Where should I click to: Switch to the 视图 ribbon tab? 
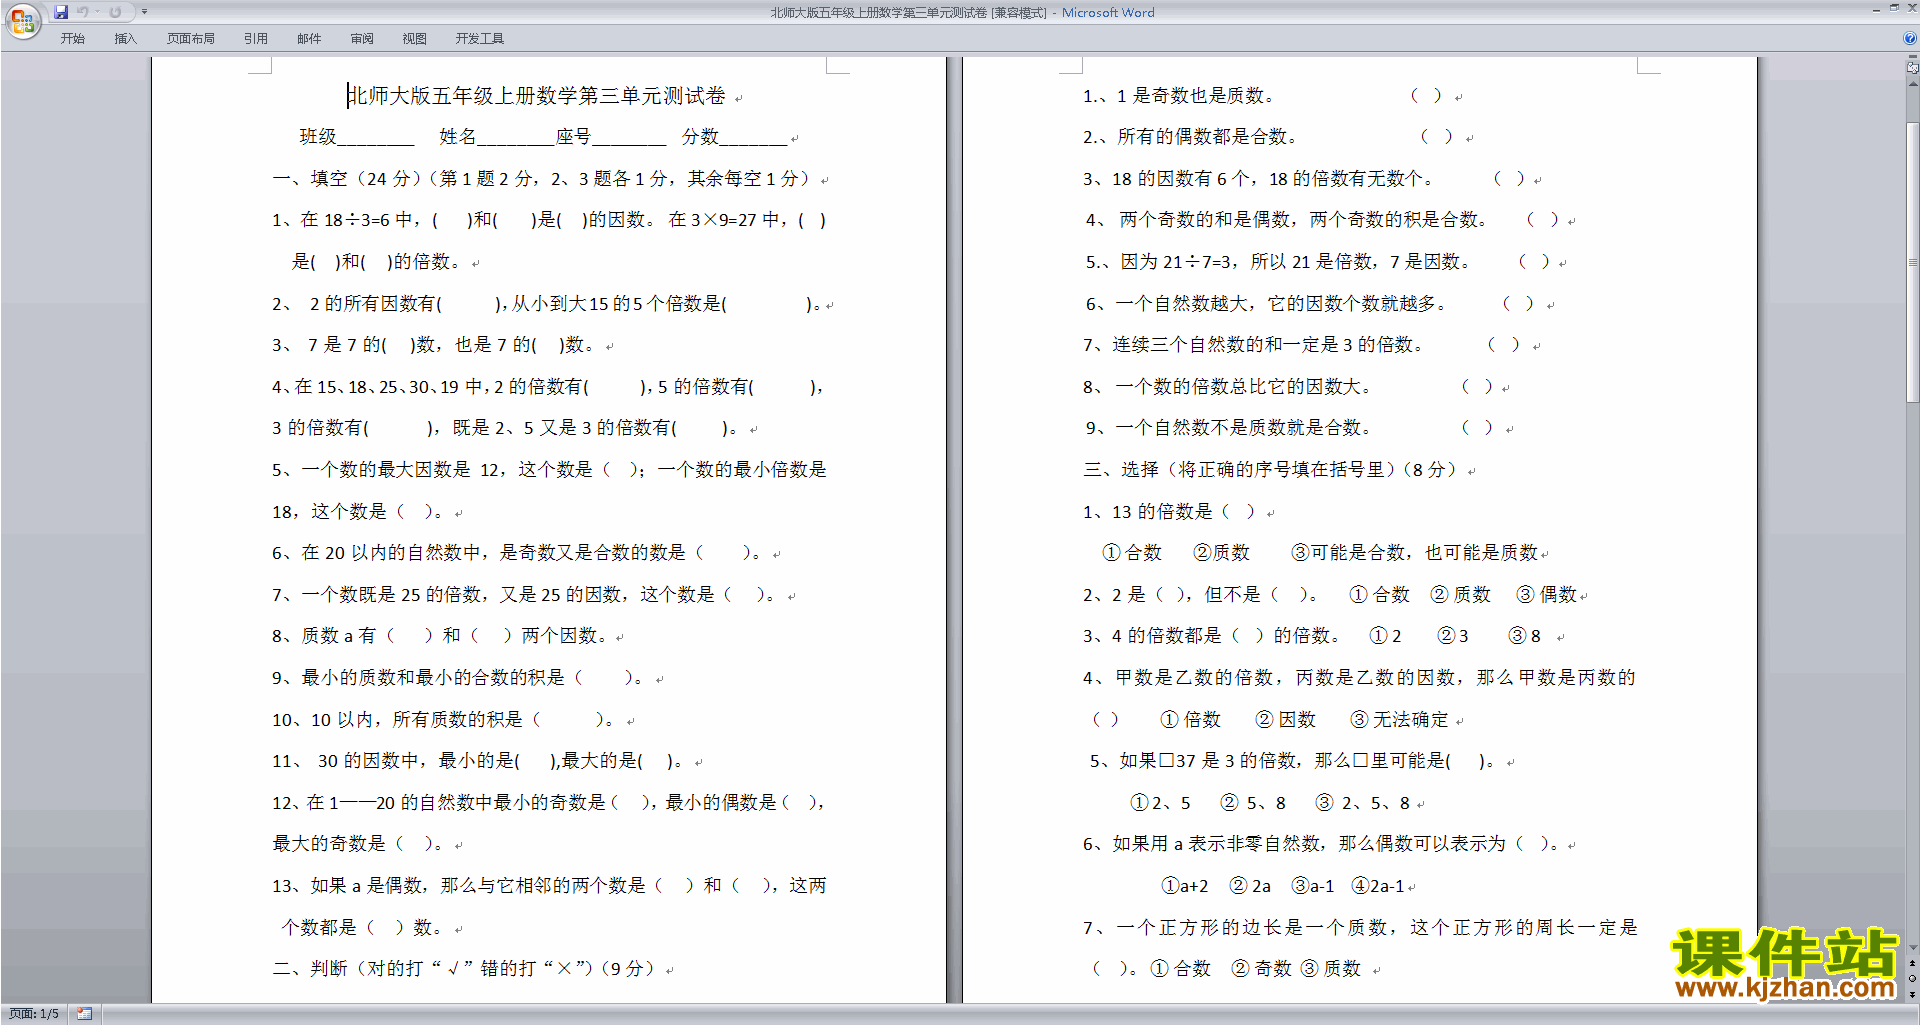point(415,38)
